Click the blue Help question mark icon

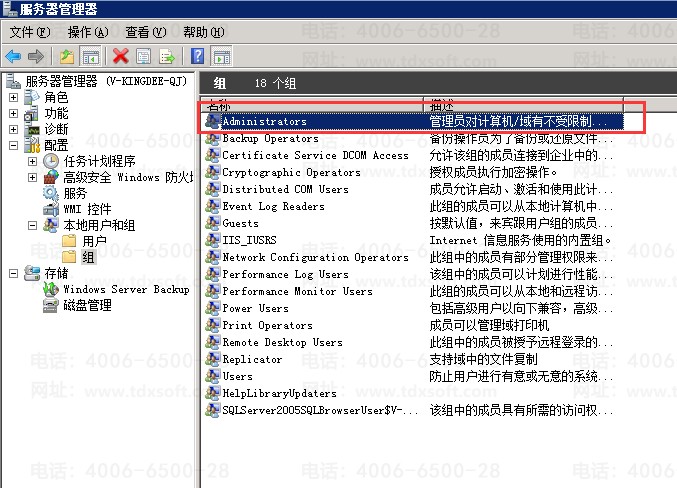pos(198,56)
